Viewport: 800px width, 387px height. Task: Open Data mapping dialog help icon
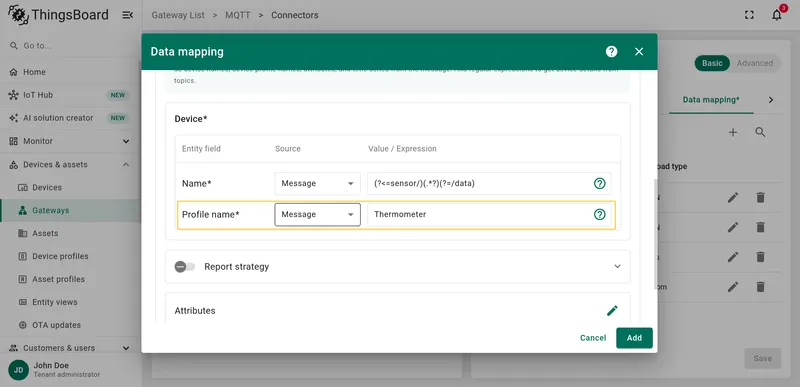point(611,51)
